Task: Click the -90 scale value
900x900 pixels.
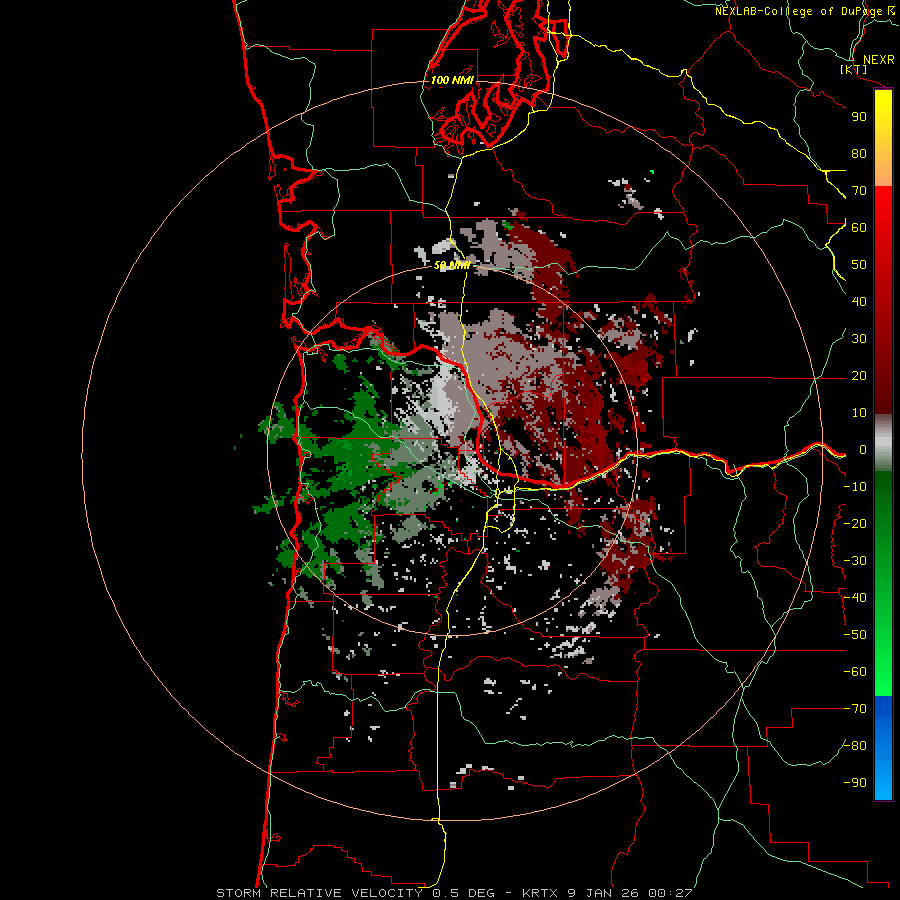Action: point(855,783)
